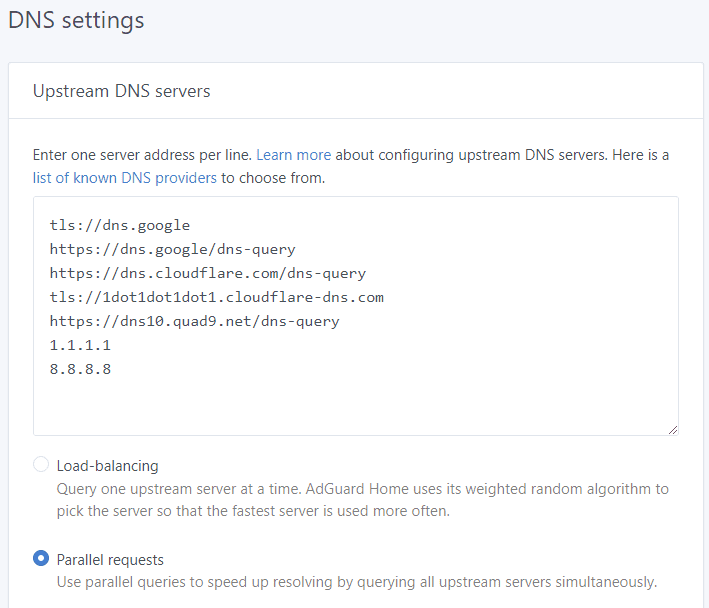Place cursor on the 8.8.8.8 line
Viewport: 709px width, 608px height.
click(80, 369)
